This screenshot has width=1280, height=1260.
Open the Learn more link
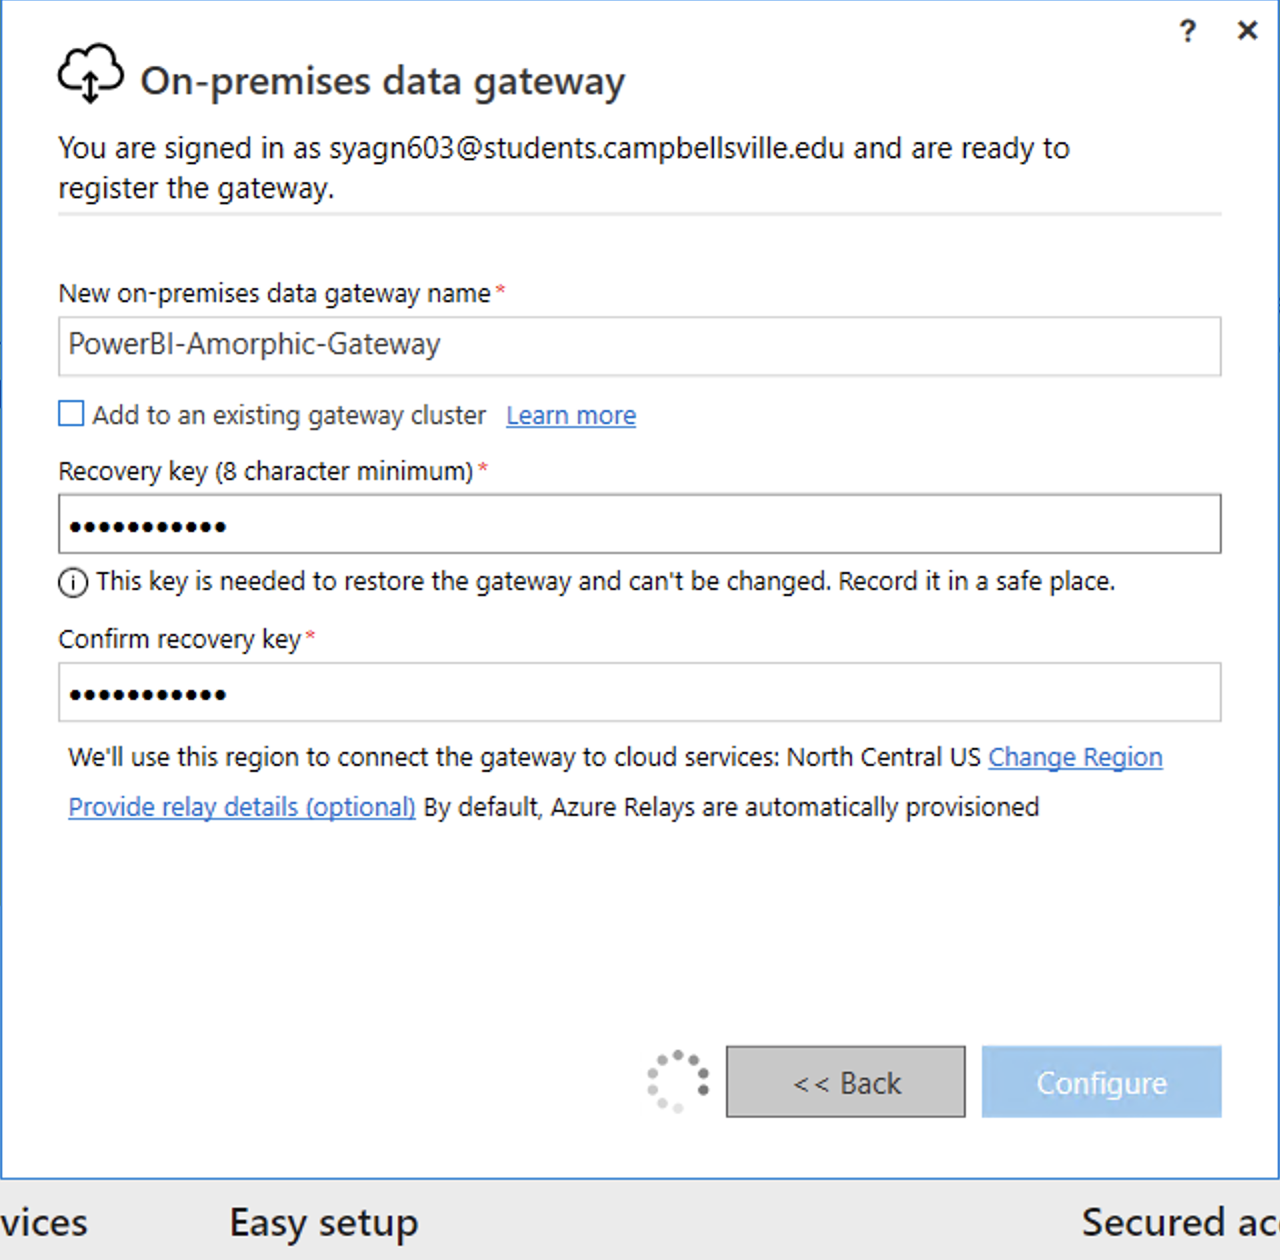pos(571,415)
